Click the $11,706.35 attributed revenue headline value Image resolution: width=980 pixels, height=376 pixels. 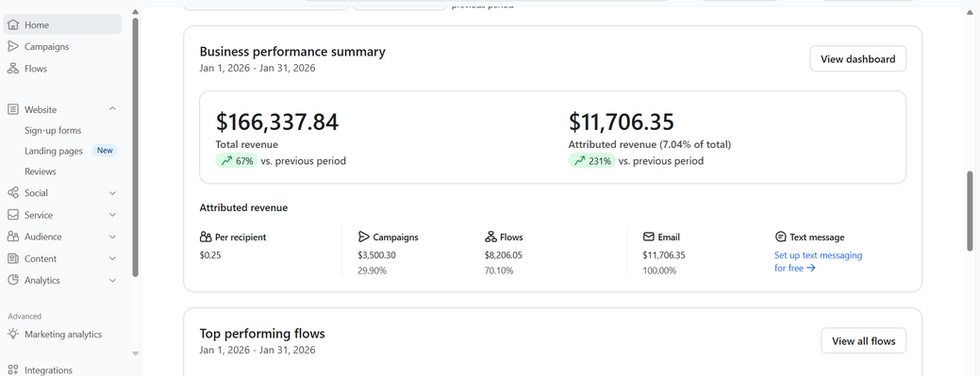point(621,122)
